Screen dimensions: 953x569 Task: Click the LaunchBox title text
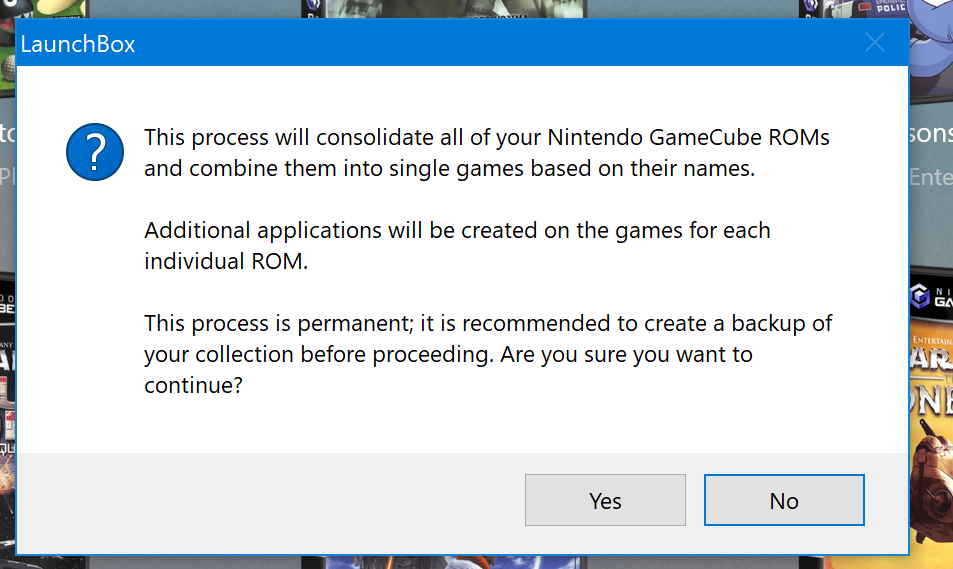pyautogui.click(x=78, y=44)
